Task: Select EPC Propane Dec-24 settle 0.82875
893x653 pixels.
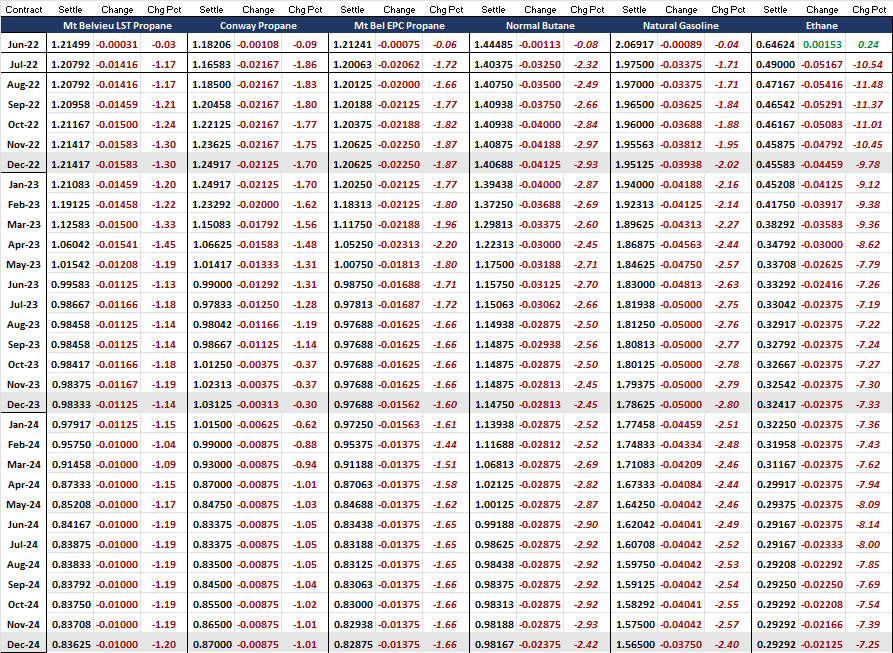Action: [353, 644]
